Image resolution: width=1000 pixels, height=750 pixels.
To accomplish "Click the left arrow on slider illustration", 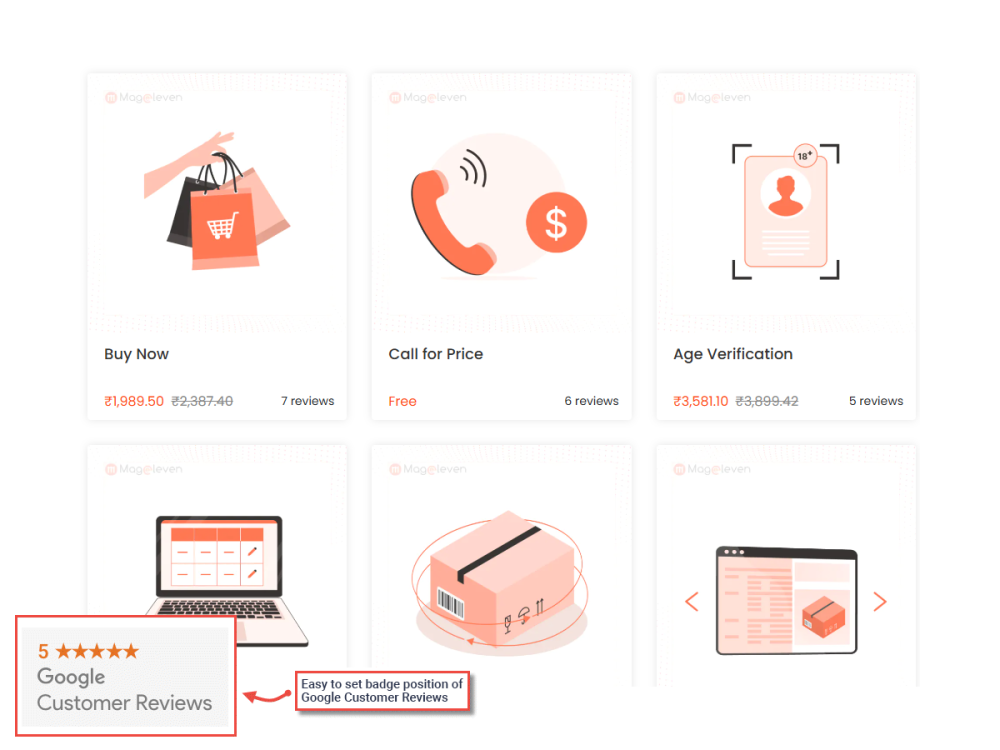I will coord(692,601).
